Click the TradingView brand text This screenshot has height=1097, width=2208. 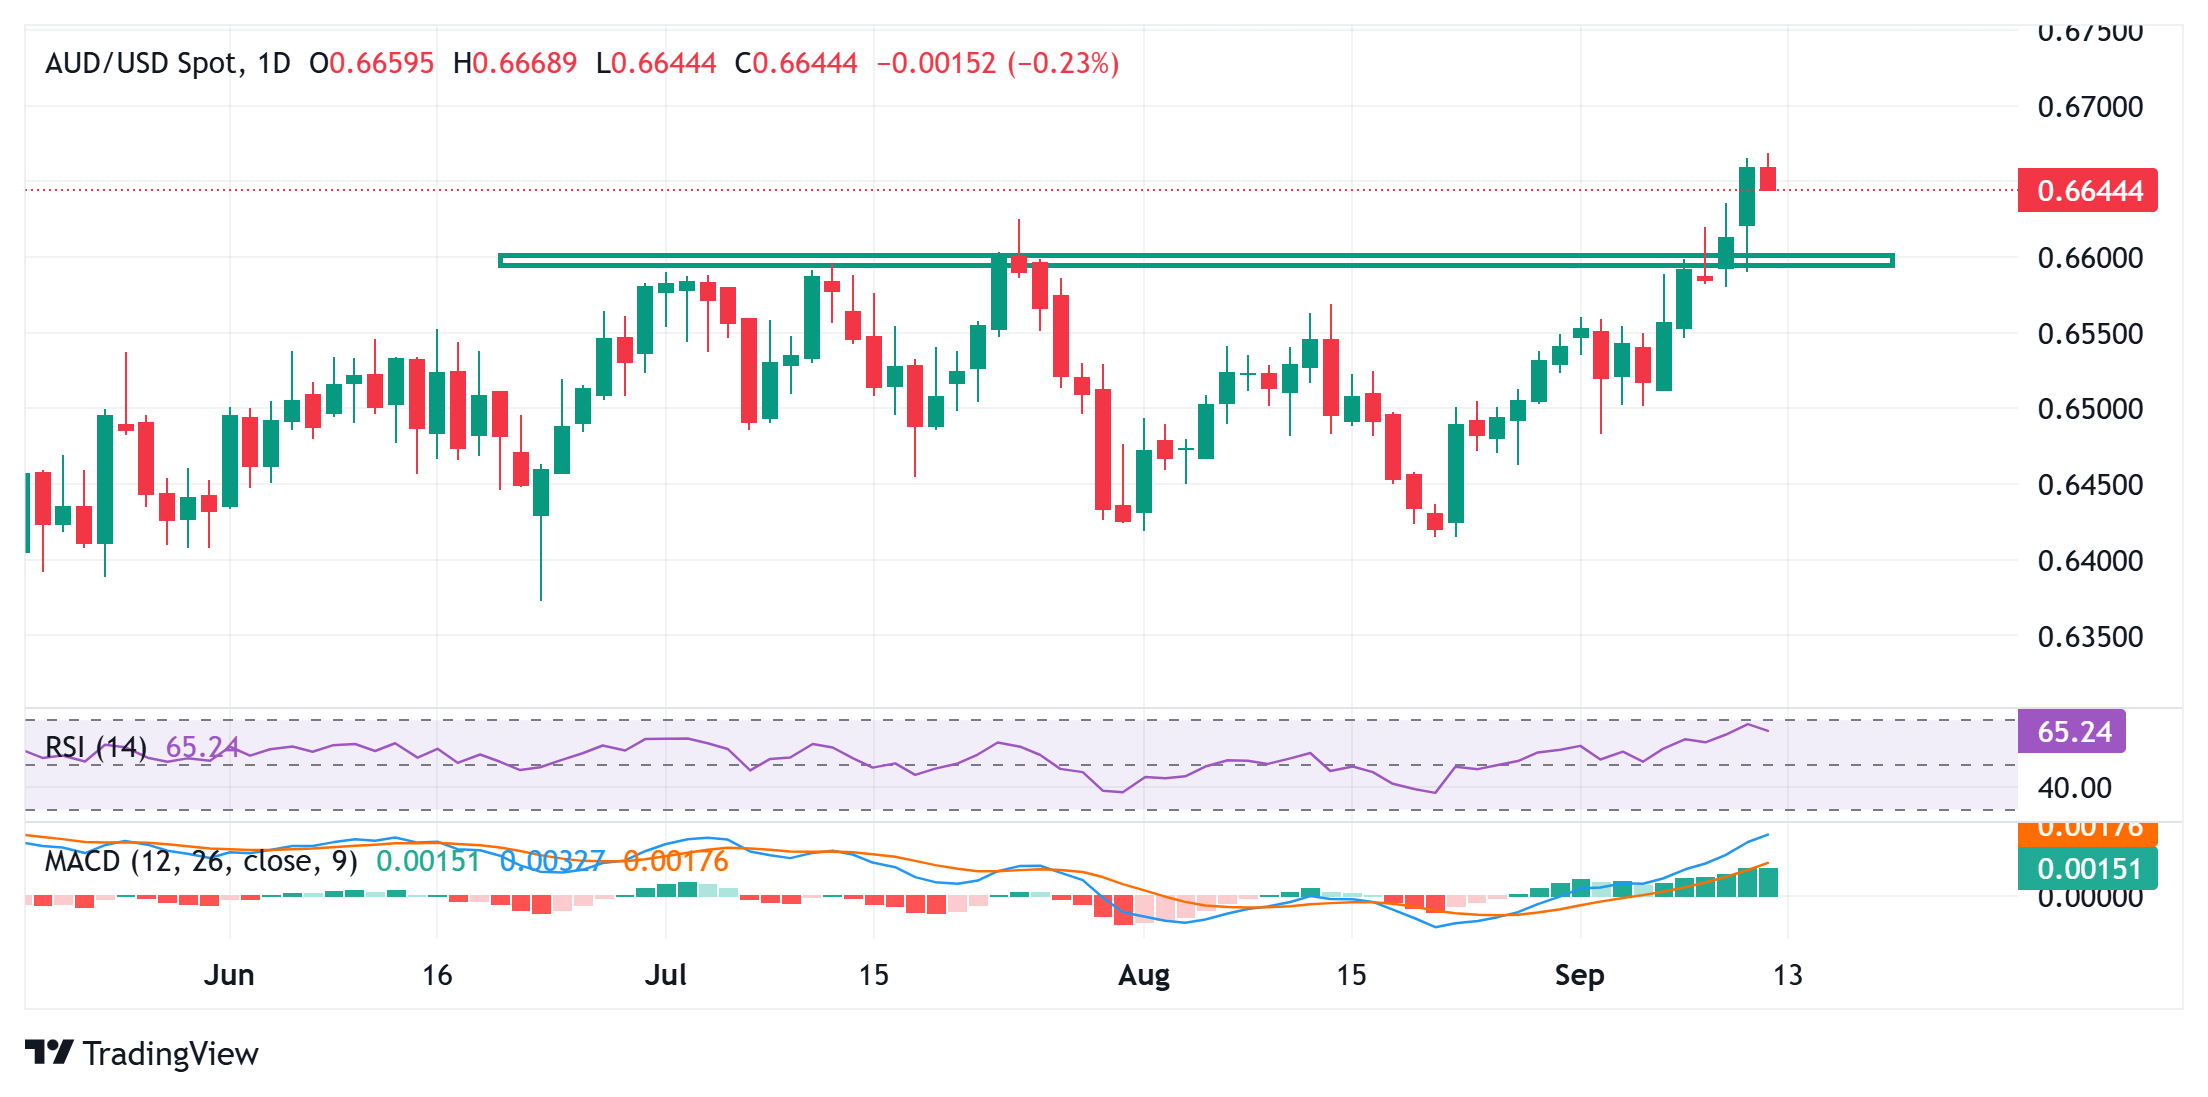171,1054
